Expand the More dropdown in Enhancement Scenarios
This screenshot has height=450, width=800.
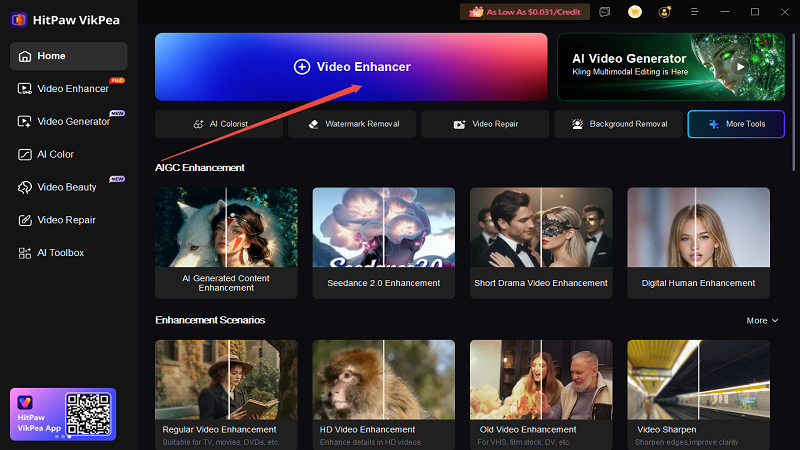(x=762, y=320)
